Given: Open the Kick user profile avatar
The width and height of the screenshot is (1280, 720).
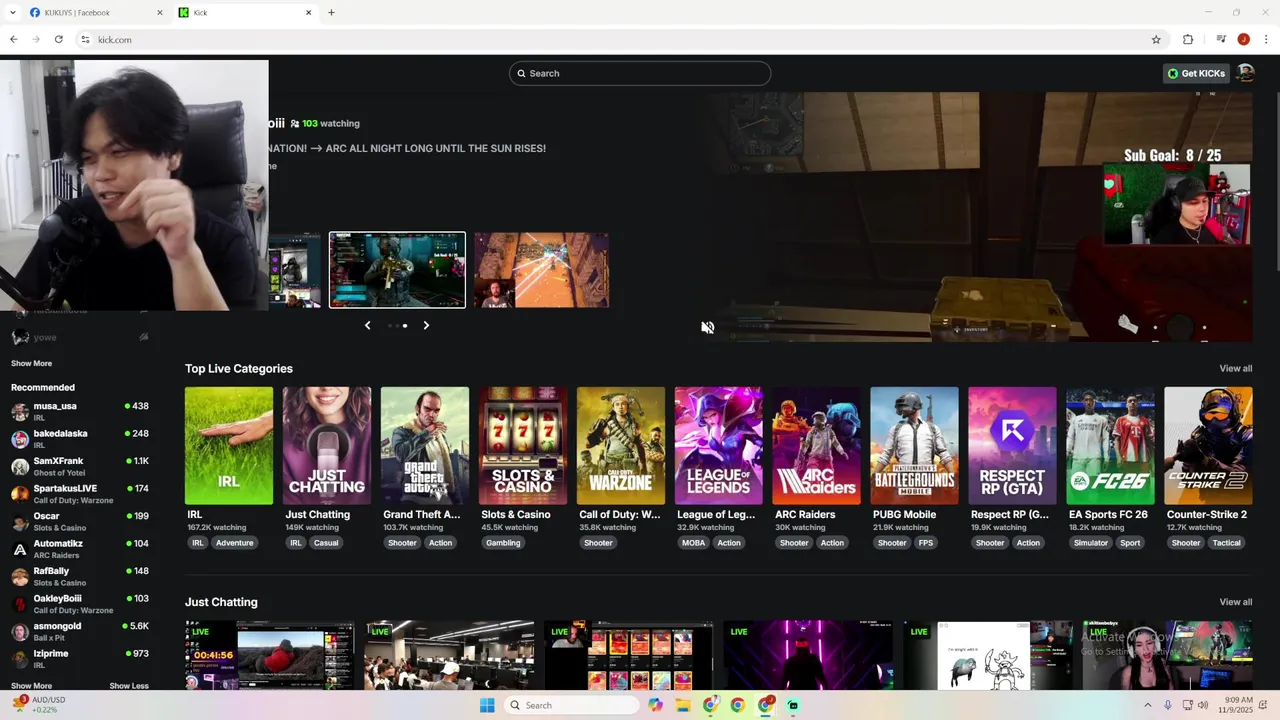Looking at the screenshot, I should (1245, 73).
